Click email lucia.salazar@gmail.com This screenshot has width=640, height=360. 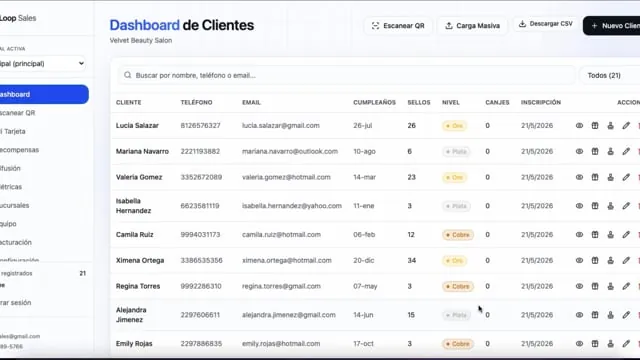click(281, 126)
